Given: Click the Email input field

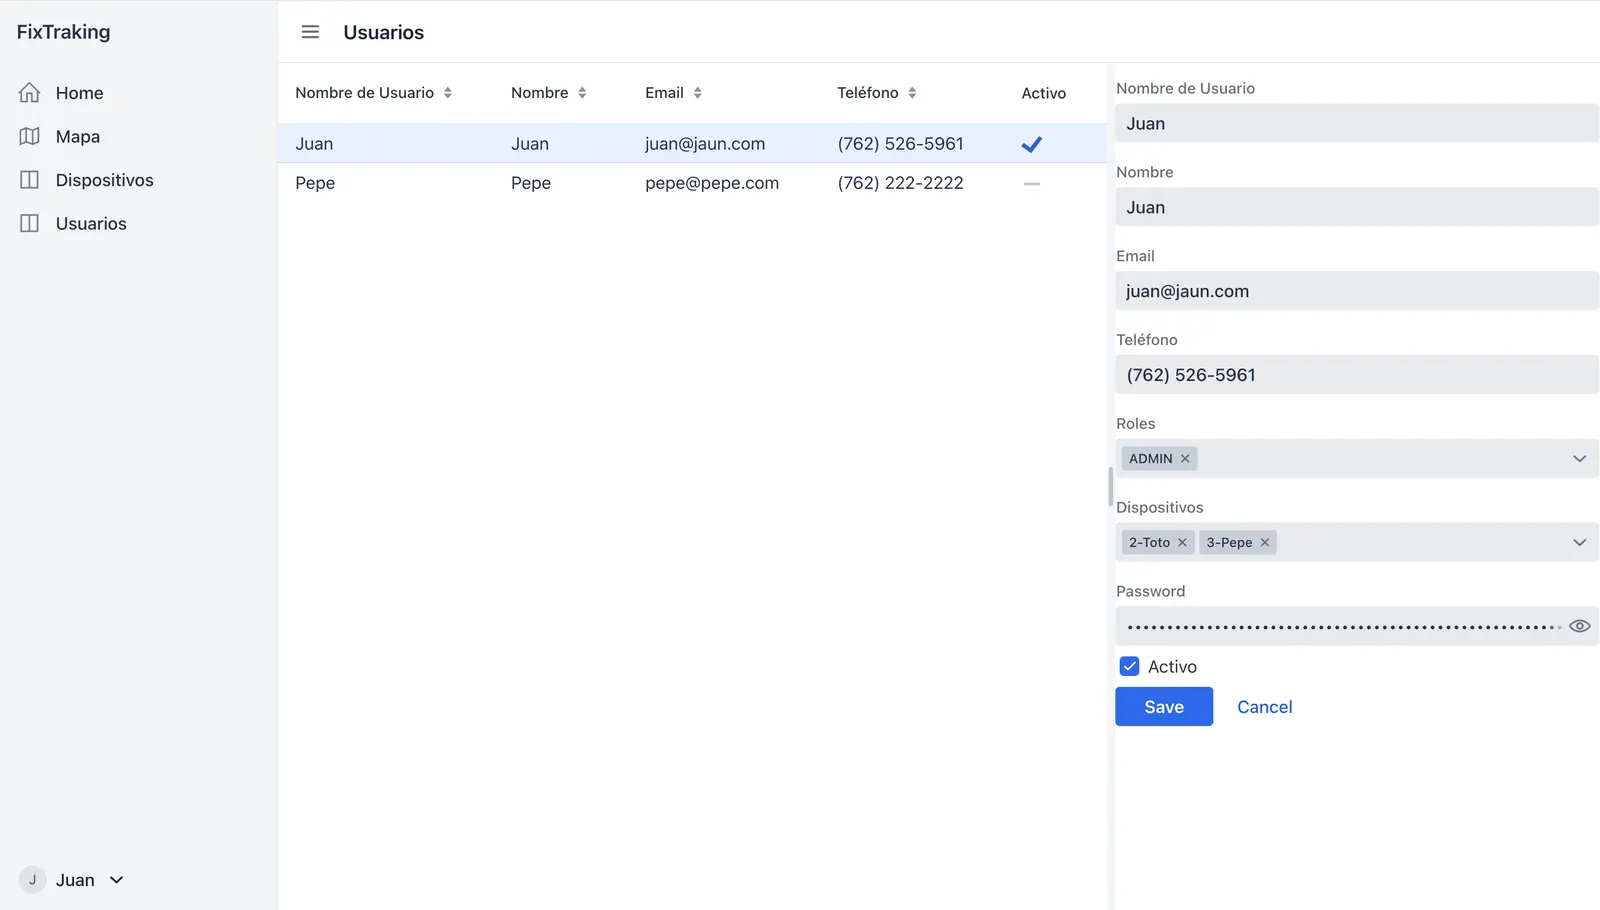Looking at the screenshot, I should pyautogui.click(x=1357, y=291).
